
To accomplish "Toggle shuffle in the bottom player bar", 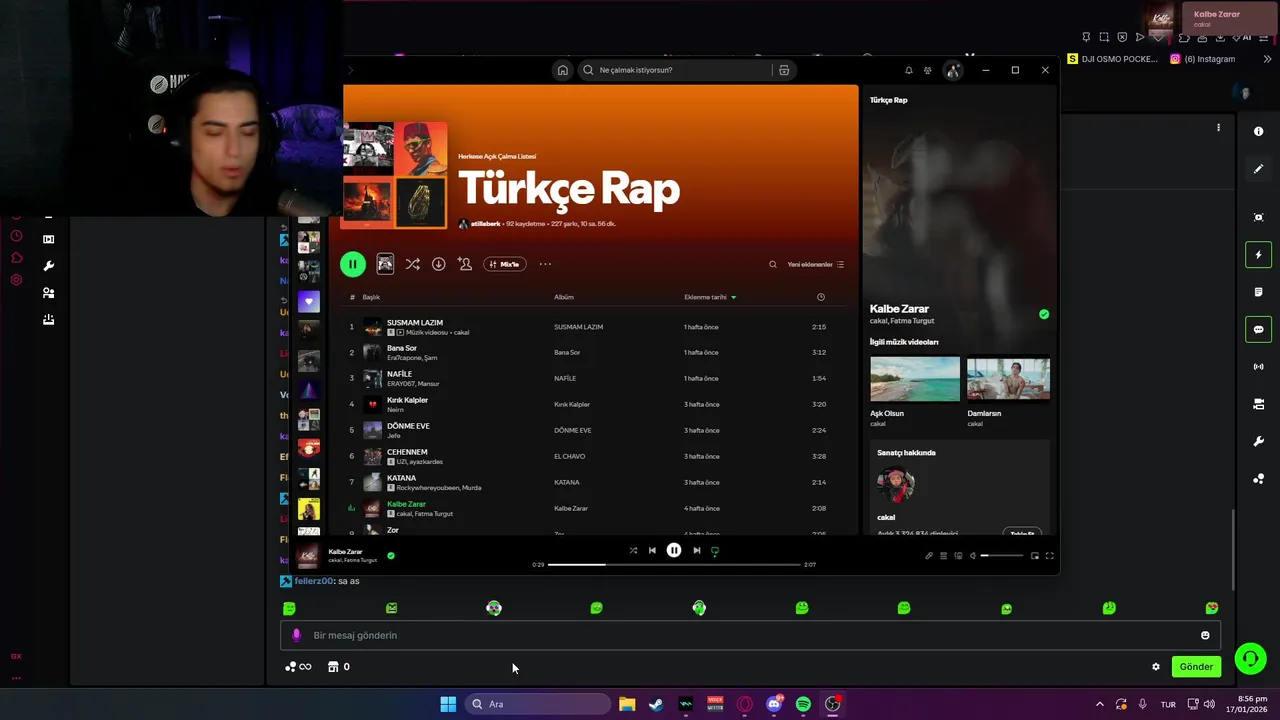I will (x=633, y=550).
